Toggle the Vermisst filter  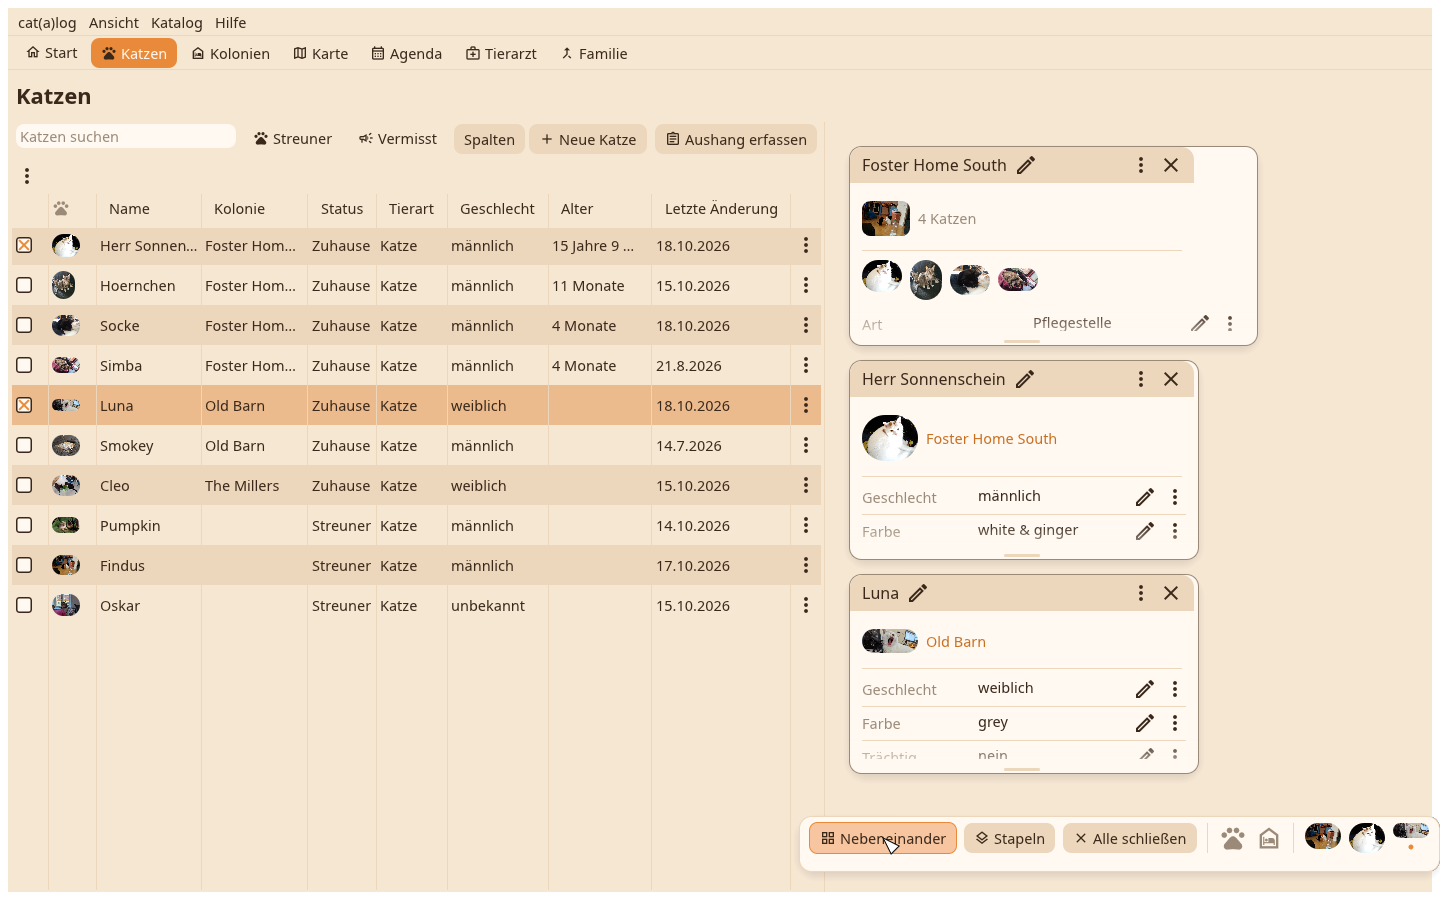click(398, 139)
